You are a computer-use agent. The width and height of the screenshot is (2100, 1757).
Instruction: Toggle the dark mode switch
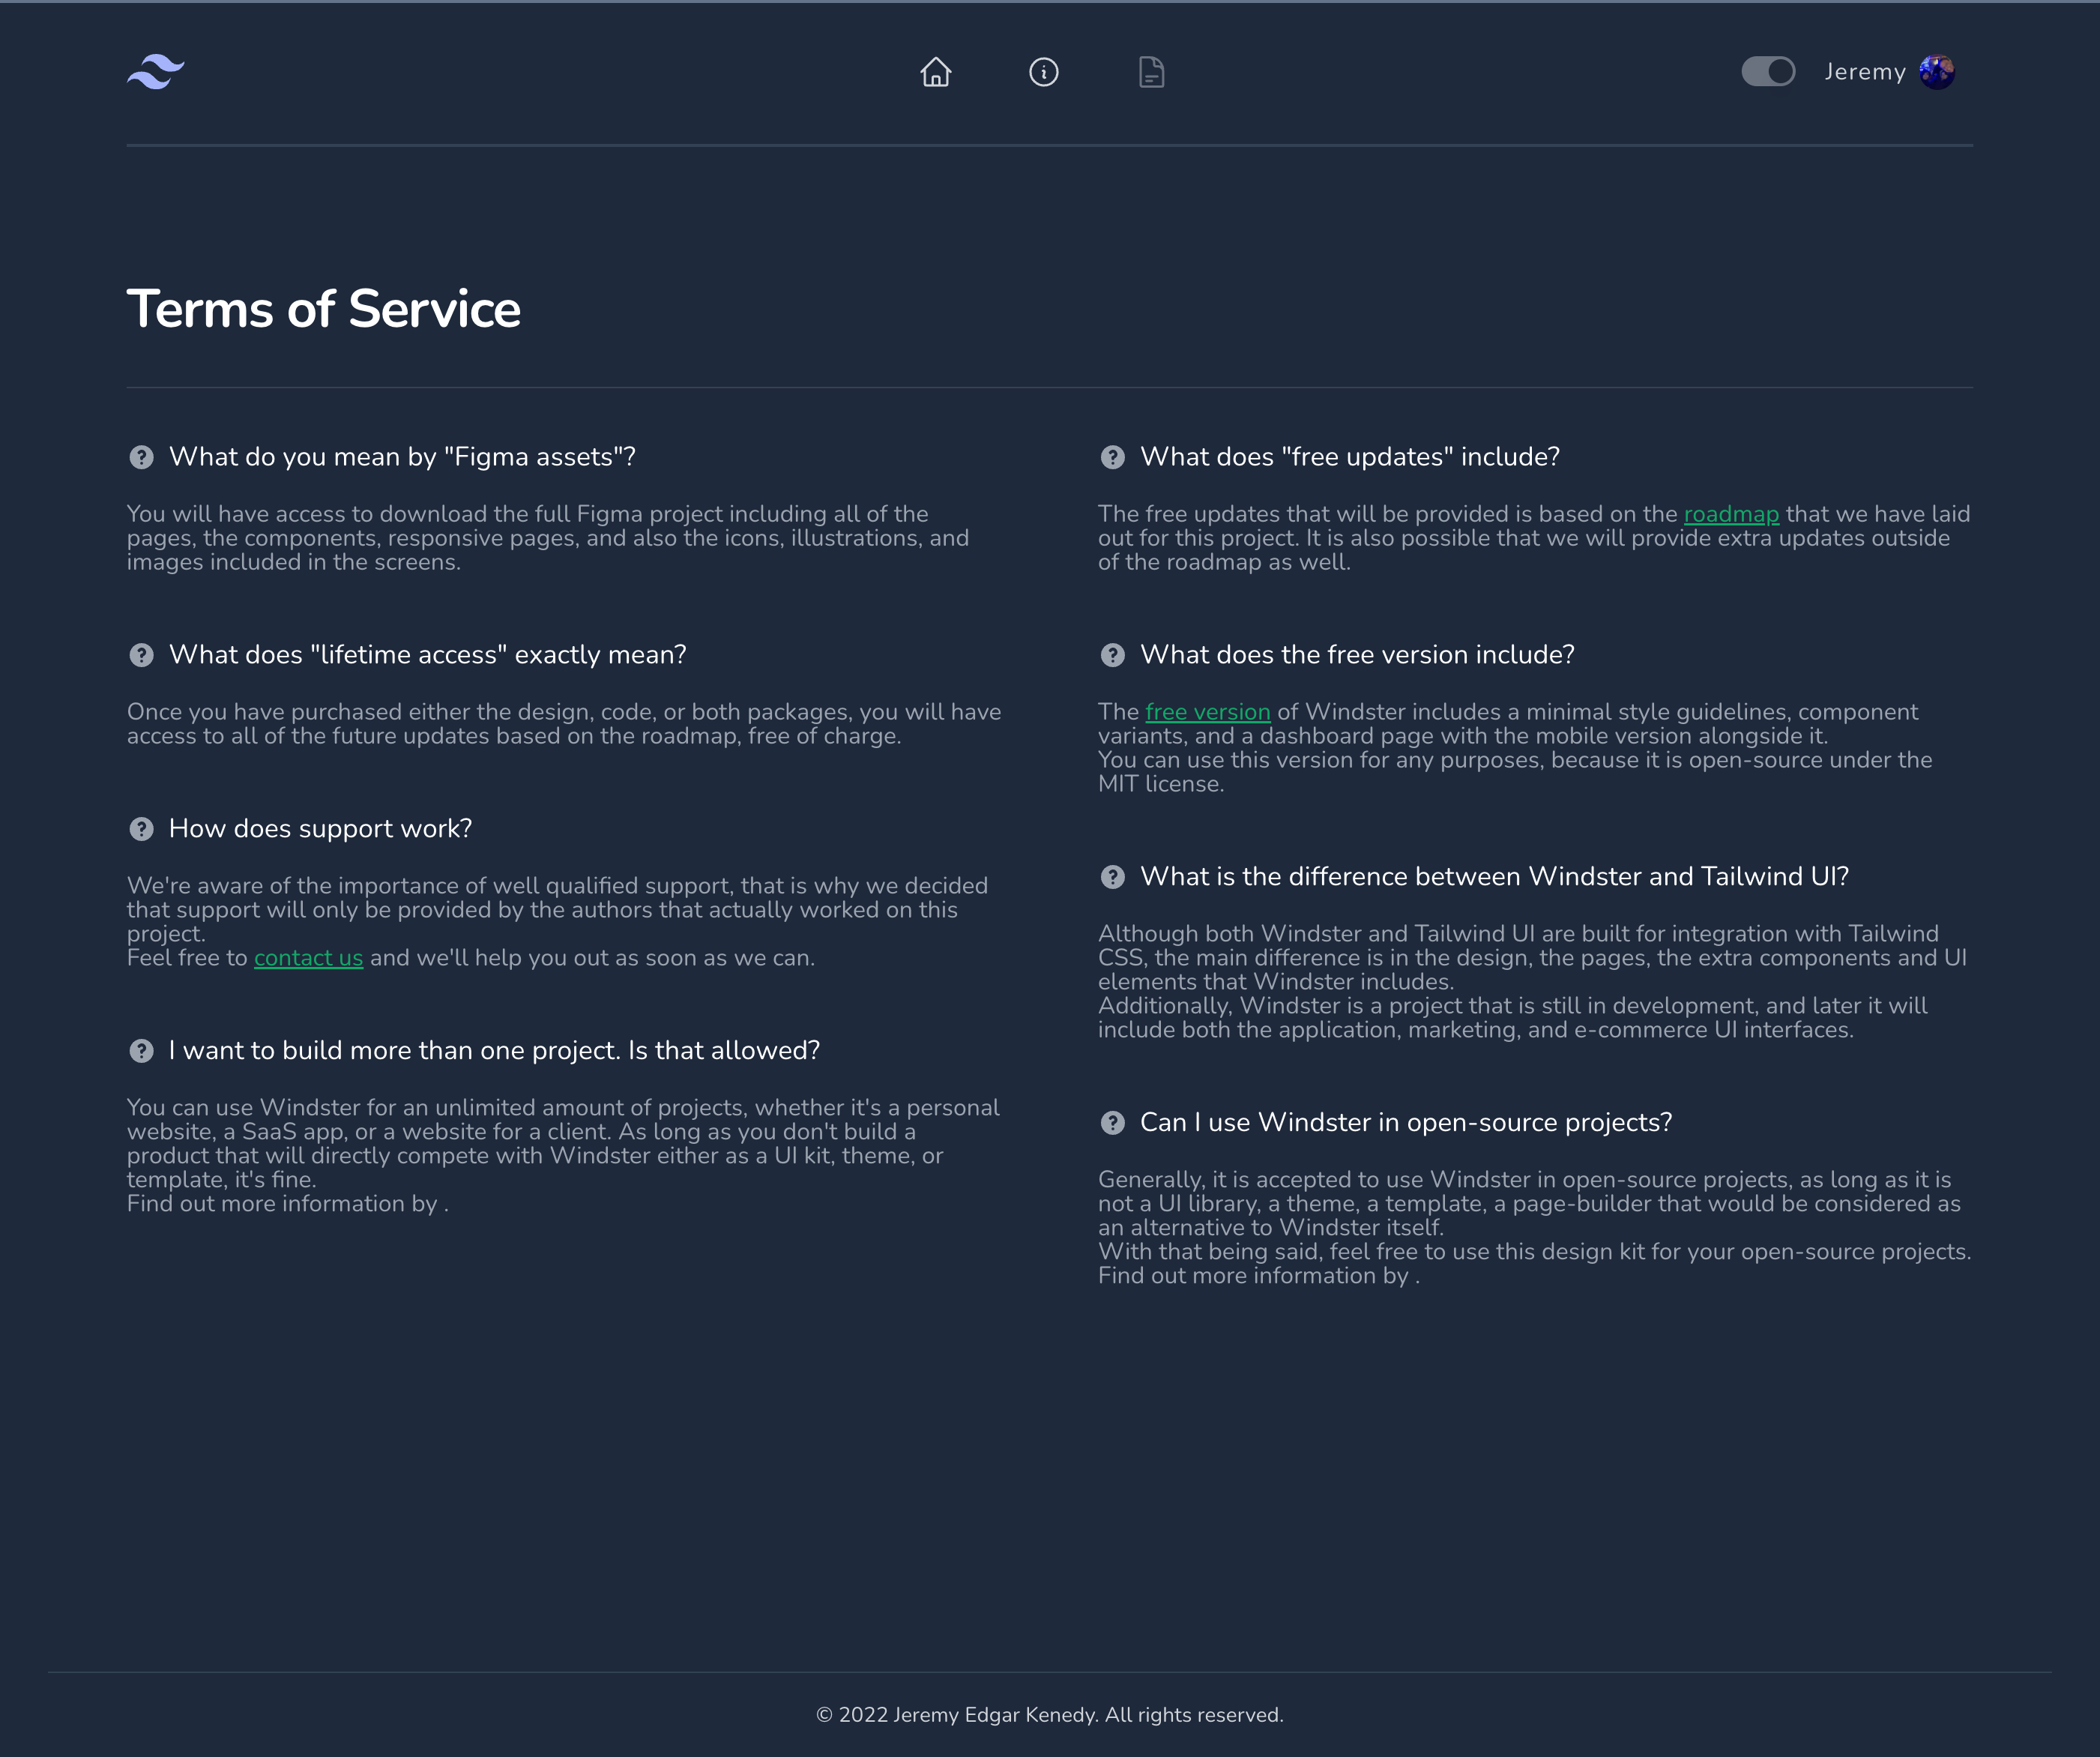(1768, 72)
